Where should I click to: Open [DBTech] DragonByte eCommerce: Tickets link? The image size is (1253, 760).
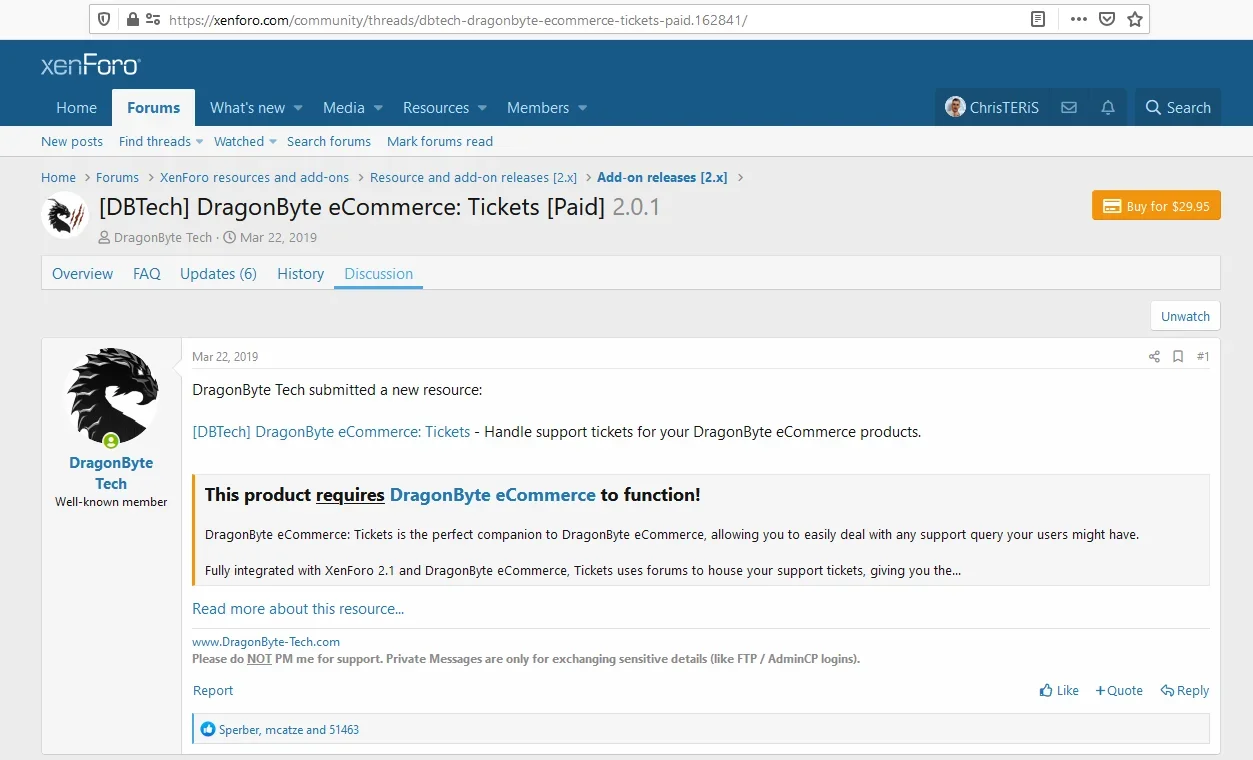[331, 432]
